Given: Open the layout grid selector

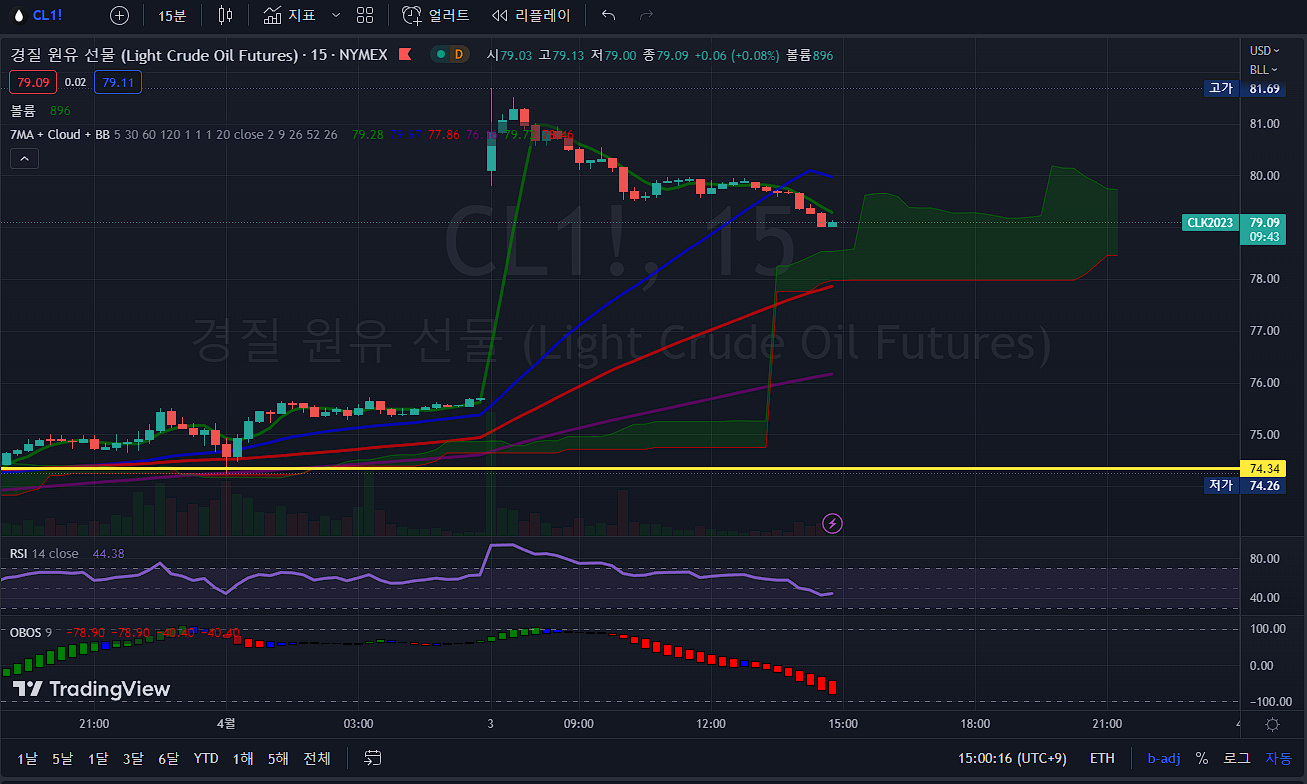Looking at the screenshot, I should 365,15.
